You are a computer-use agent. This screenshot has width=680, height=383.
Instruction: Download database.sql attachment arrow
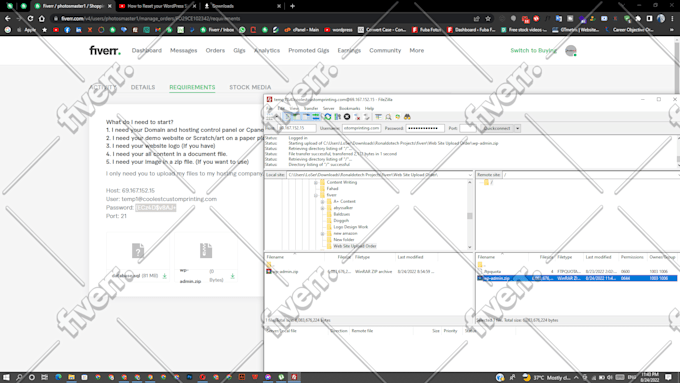tap(165, 276)
